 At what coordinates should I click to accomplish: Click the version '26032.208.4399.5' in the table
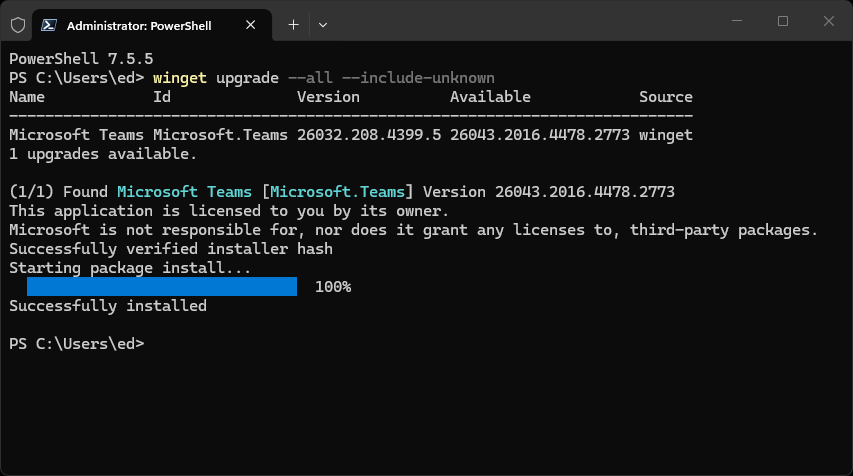[369, 135]
